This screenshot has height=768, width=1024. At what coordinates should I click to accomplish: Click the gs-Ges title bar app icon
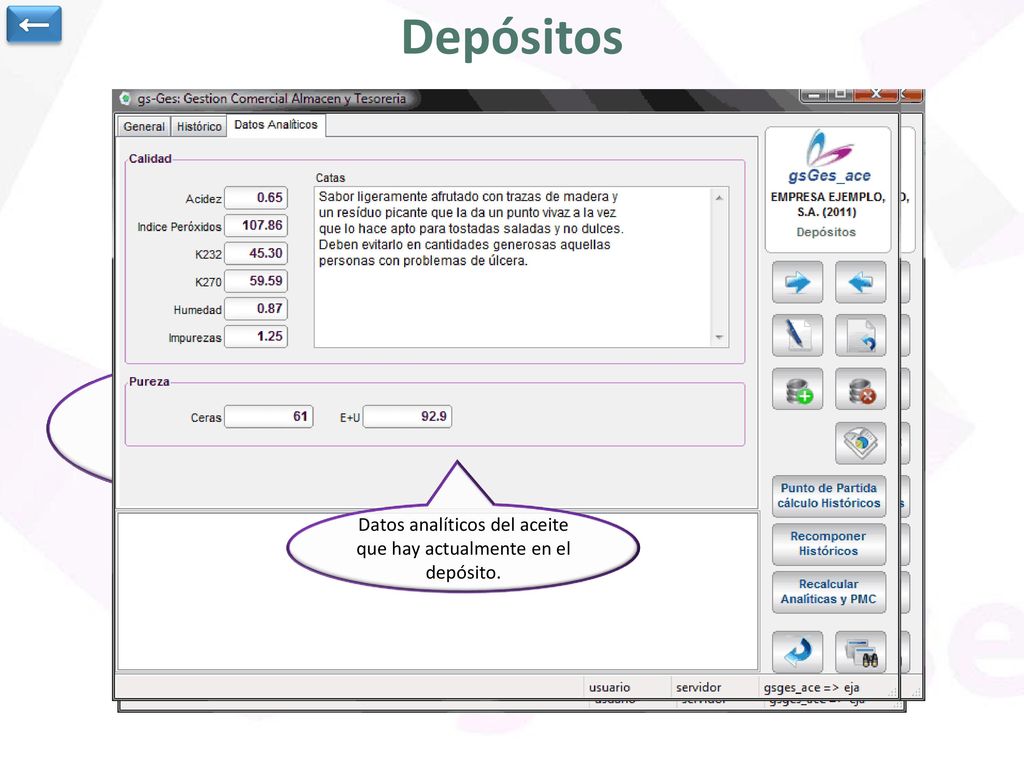coord(125,99)
